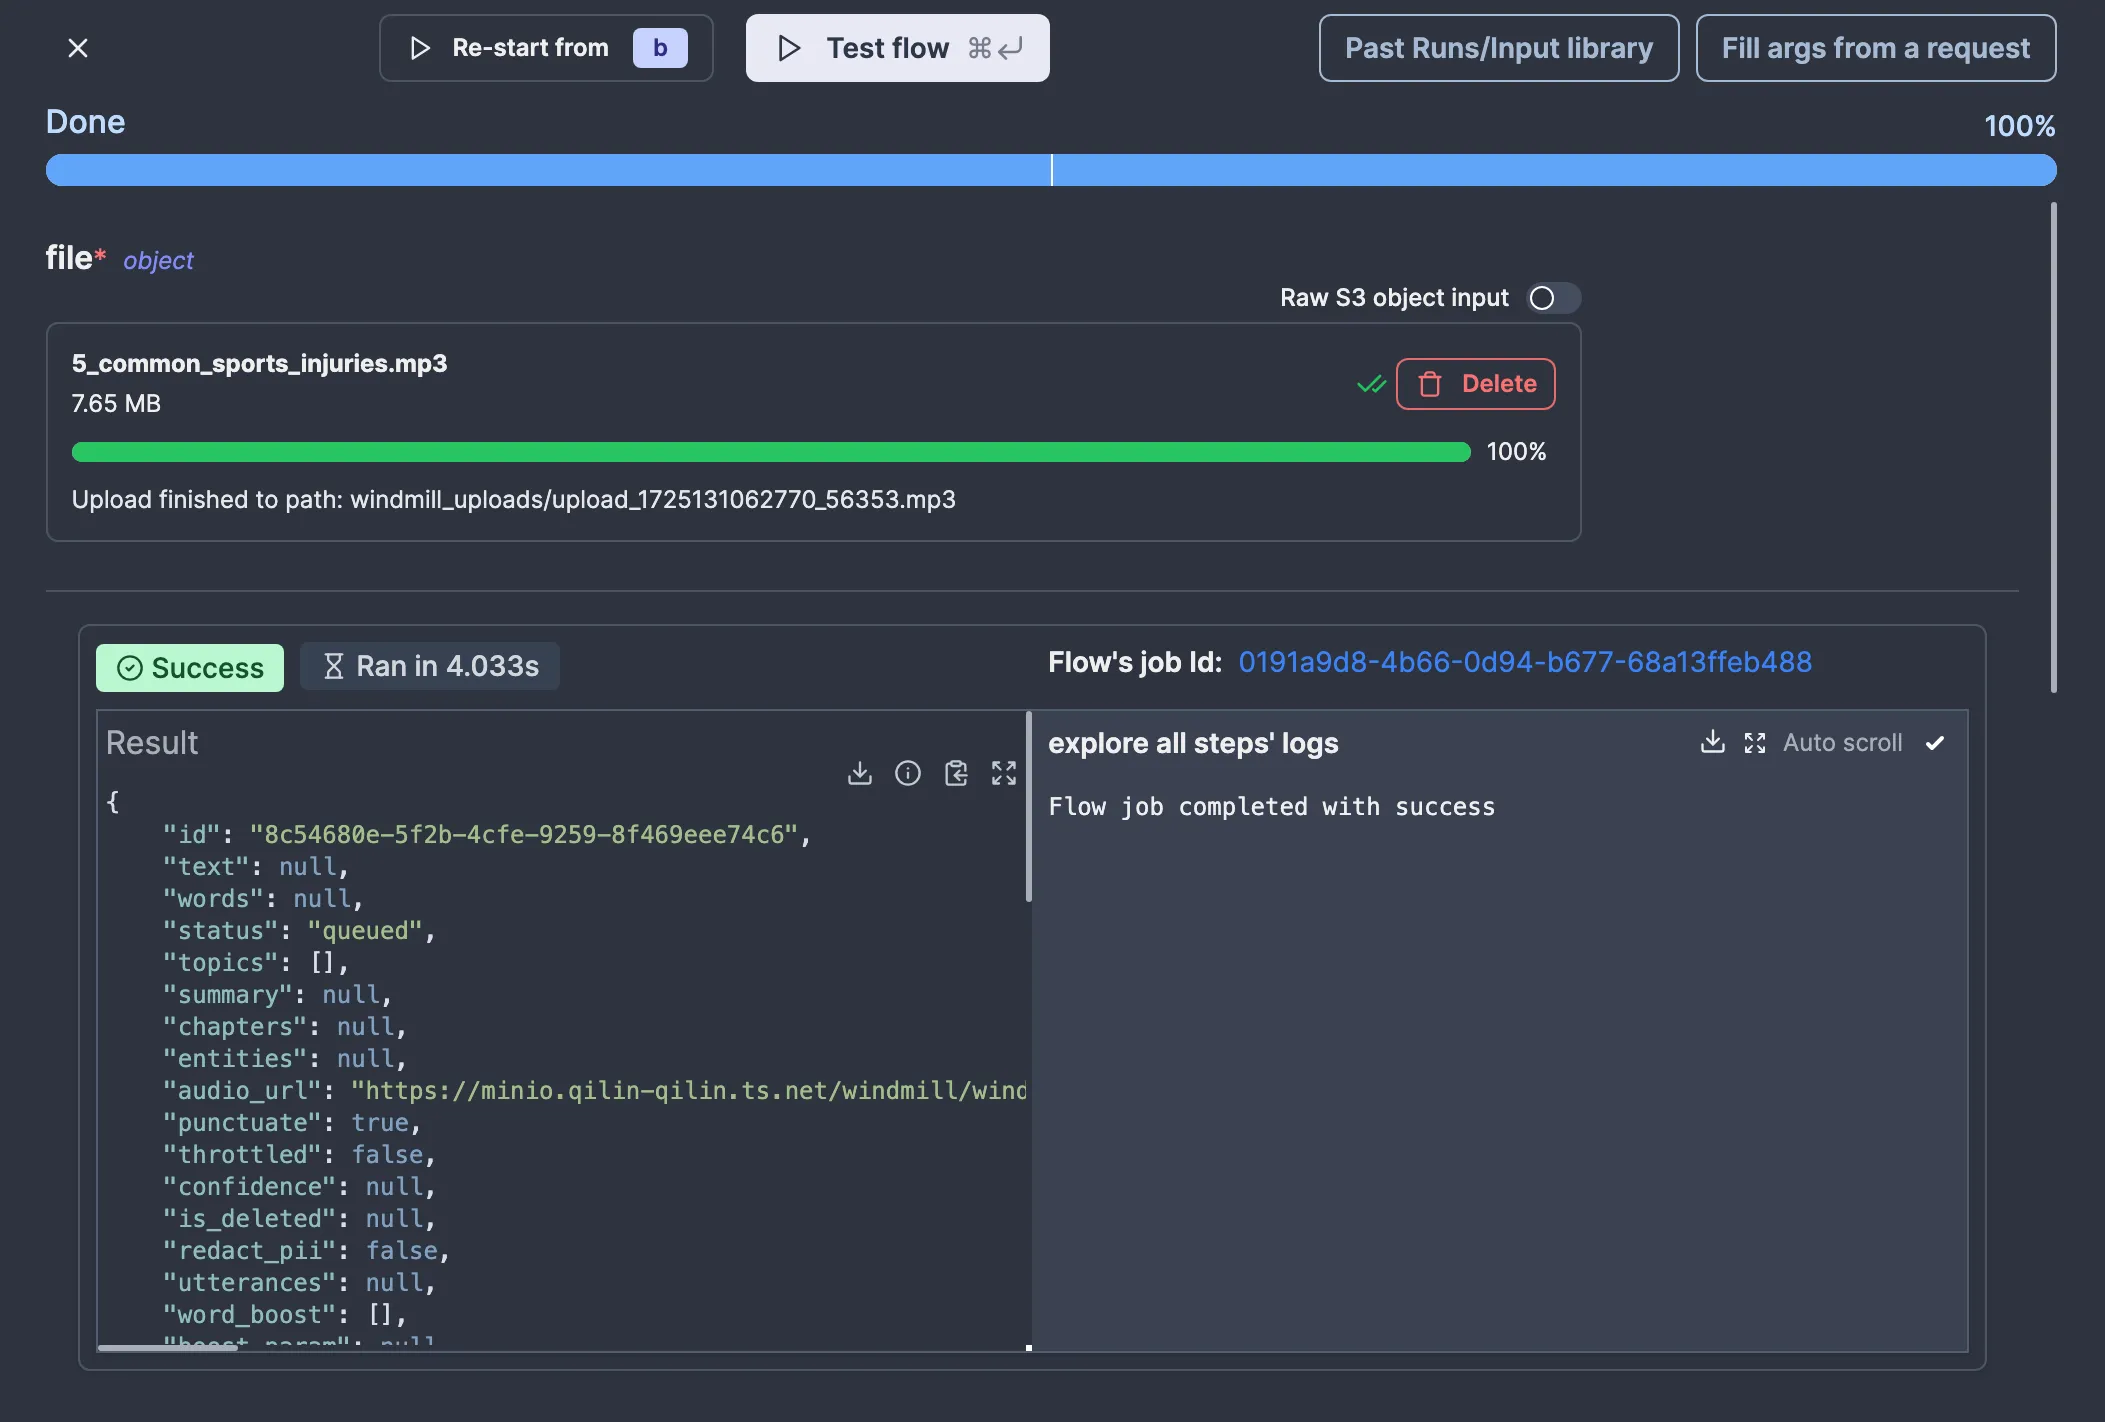Download all steps' logs
Viewport: 2105px width, 1422px height.
[1712, 742]
